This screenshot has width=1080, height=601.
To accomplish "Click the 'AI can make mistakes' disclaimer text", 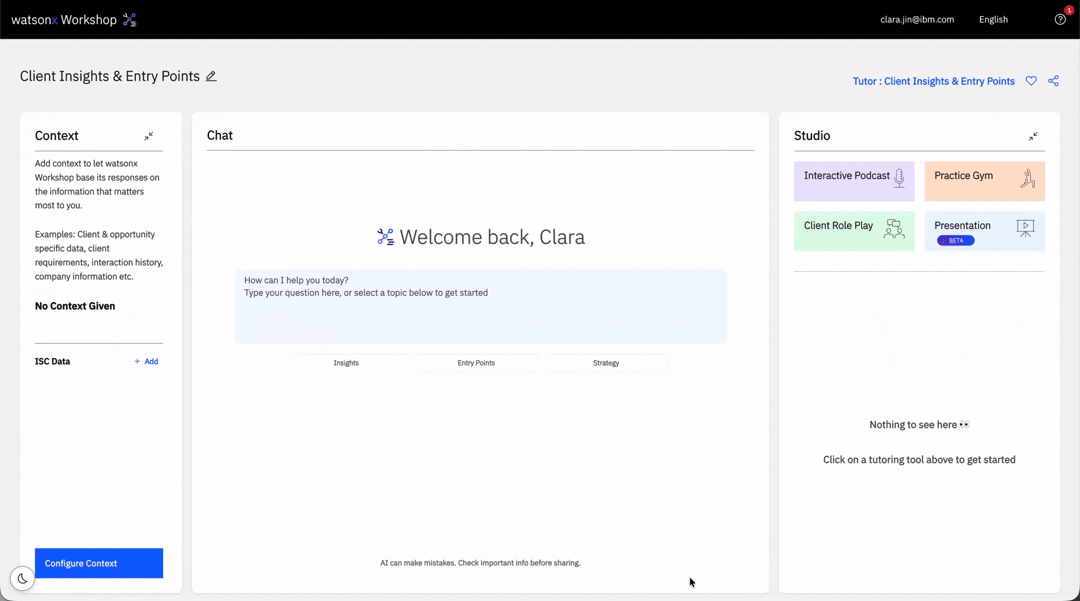I will point(480,563).
